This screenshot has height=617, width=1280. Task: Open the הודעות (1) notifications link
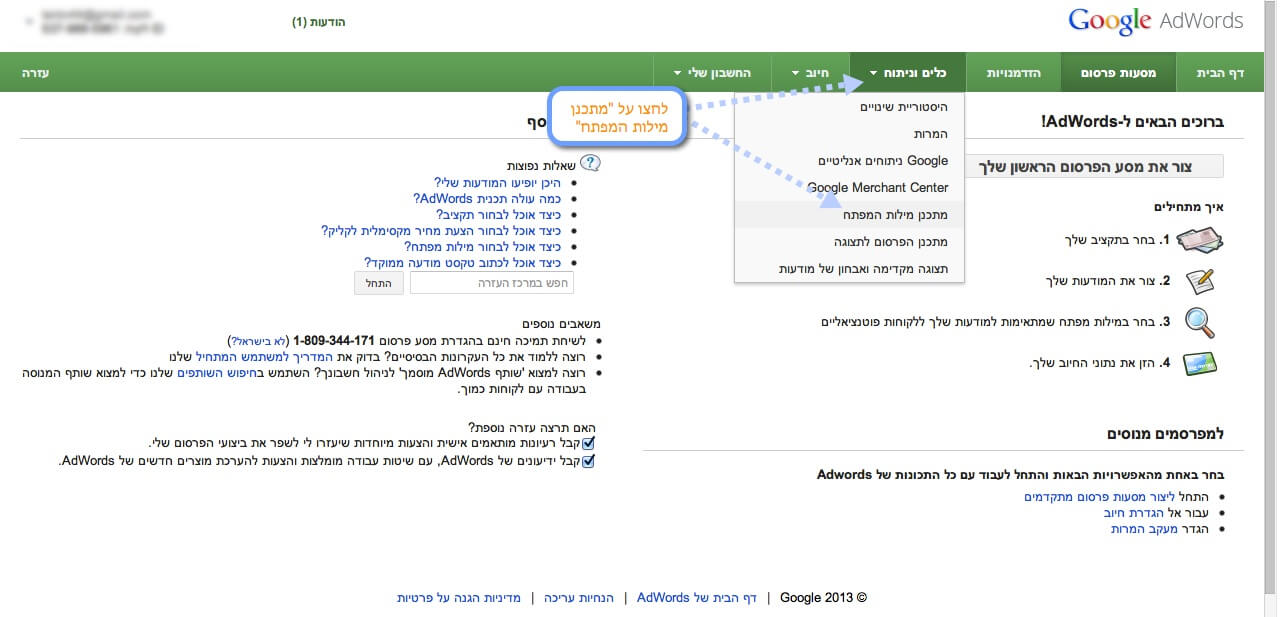319,22
